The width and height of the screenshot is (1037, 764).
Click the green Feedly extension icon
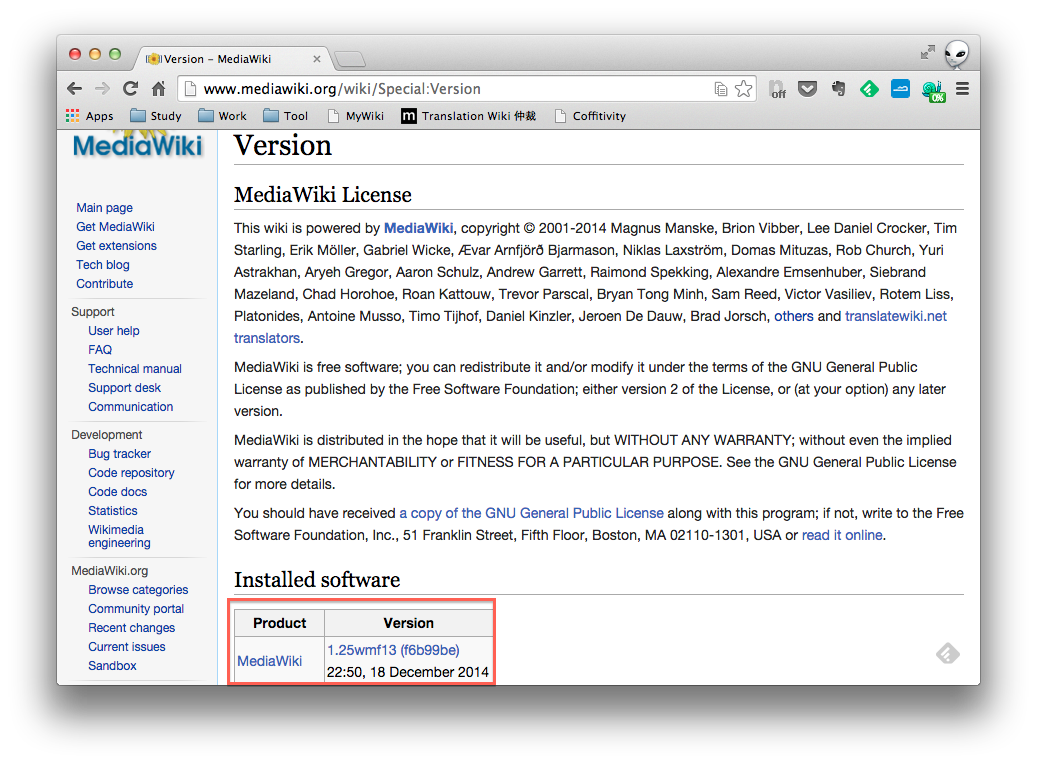pos(869,88)
